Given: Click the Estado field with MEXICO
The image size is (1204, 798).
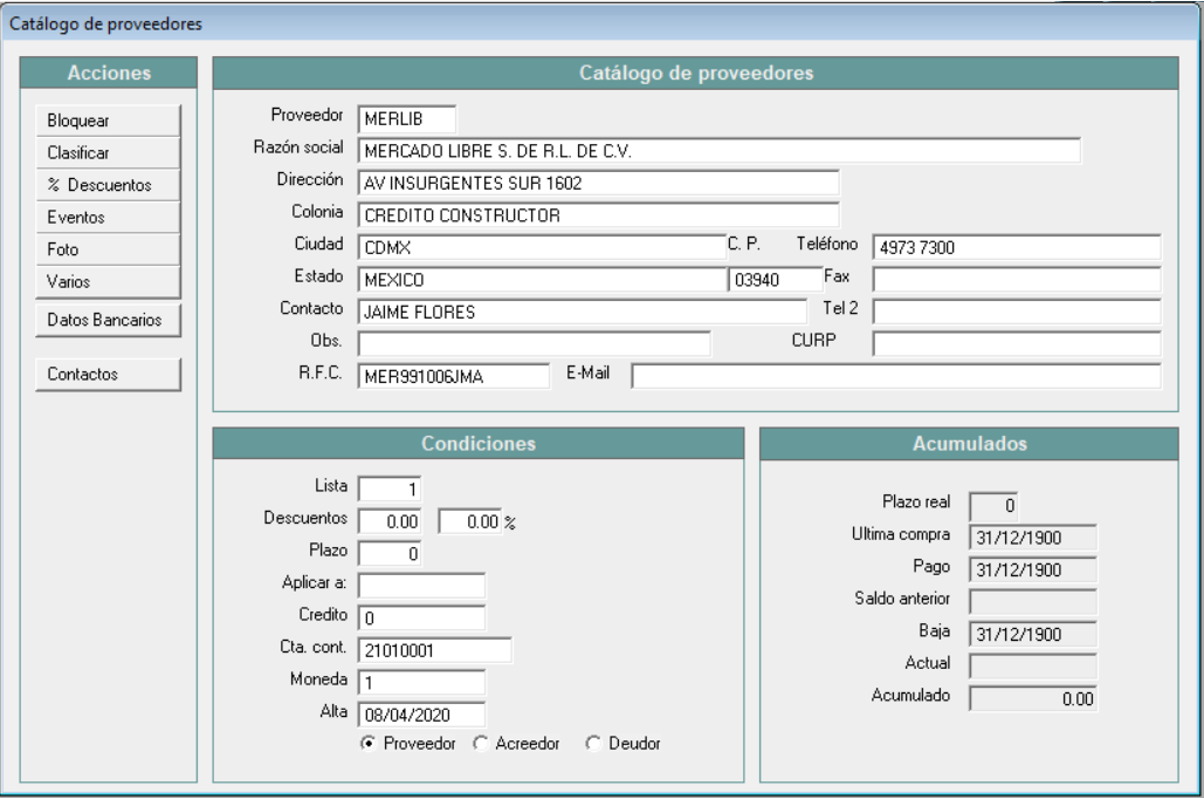Looking at the screenshot, I should (x=541, y=280).
